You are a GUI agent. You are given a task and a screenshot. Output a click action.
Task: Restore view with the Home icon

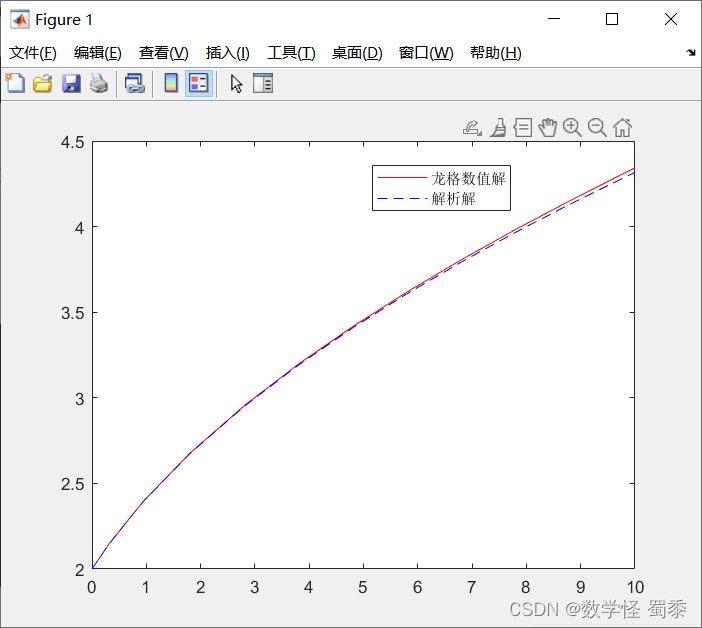(x=622, y=128)
